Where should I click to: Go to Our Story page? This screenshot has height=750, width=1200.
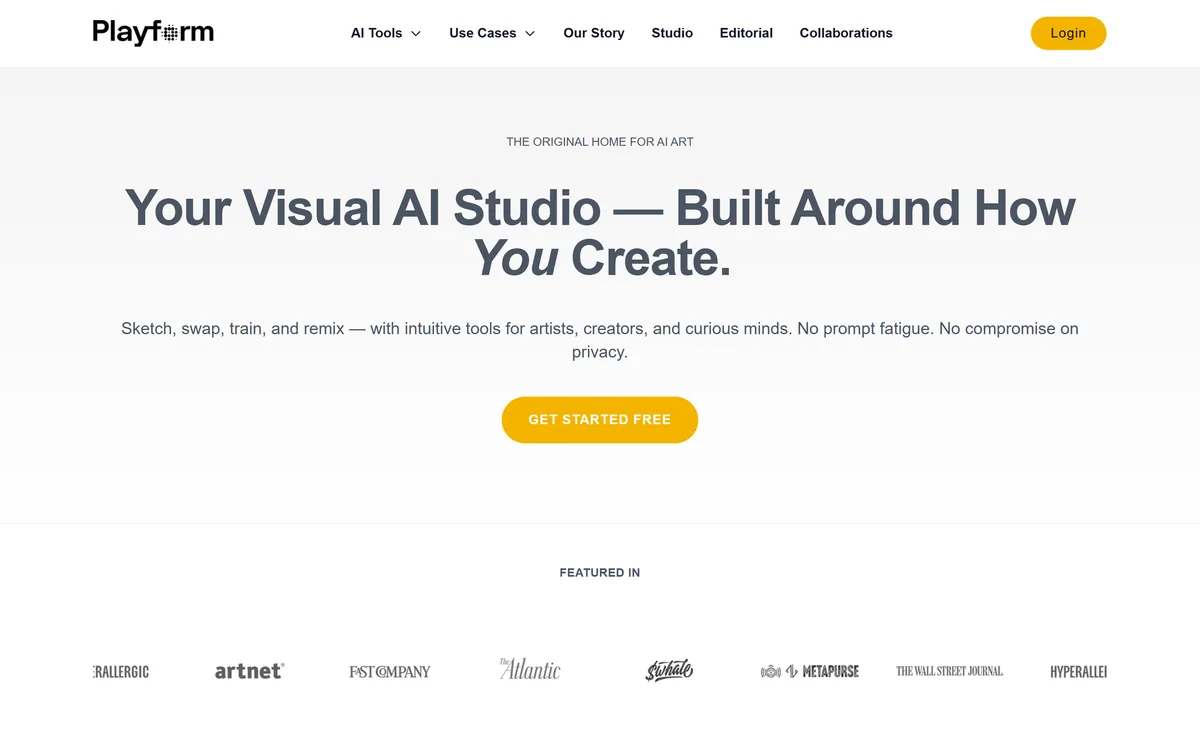coord(594,33)
